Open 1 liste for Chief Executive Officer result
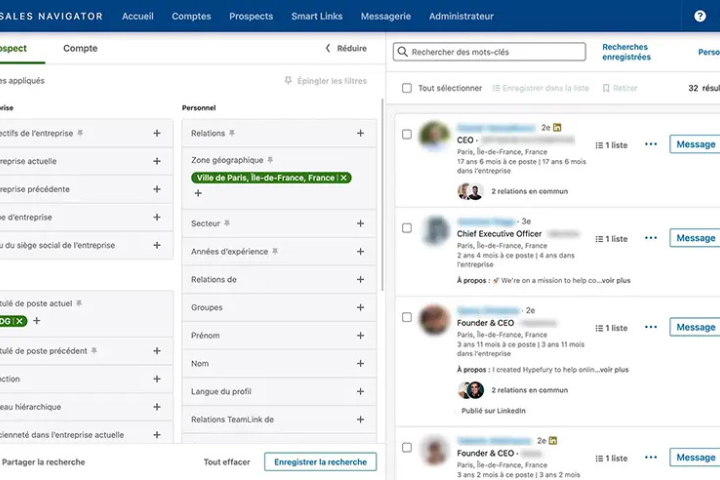 [611, 239]
